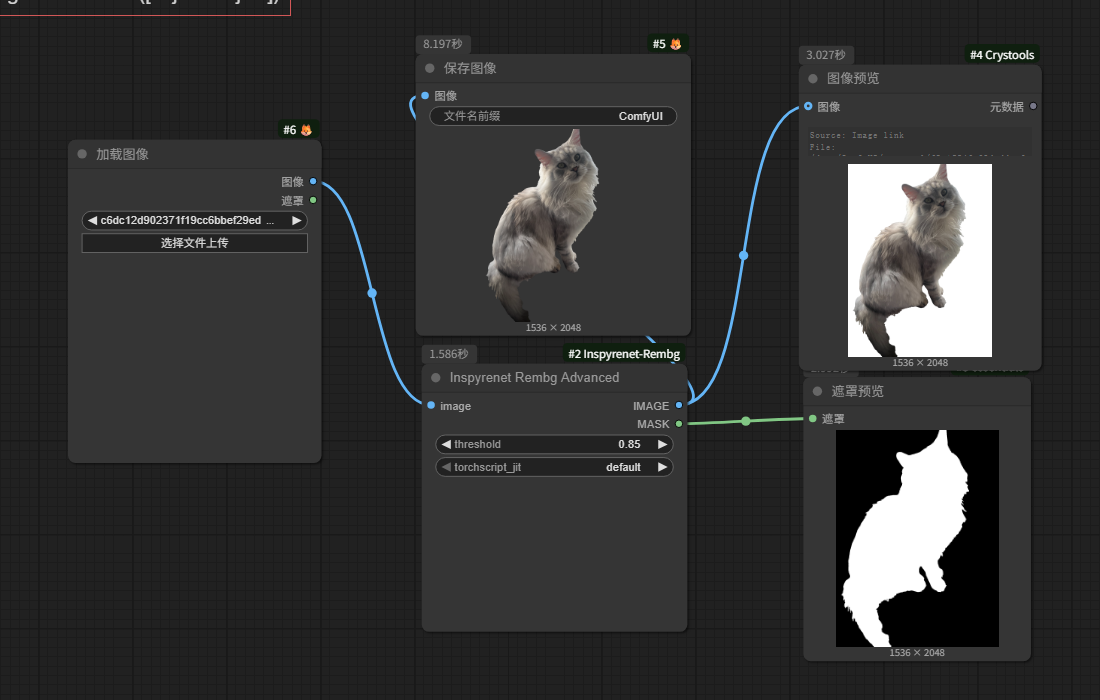This screenshot has width=1100, height=700.
Task: Increase threshold with the right arrow
Action: (x=662, y=444)
